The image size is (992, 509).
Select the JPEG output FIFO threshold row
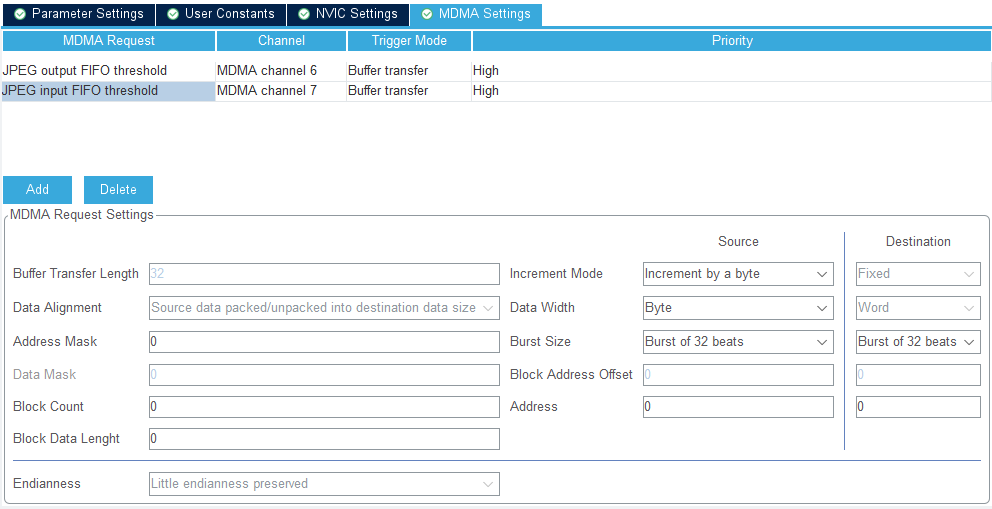click(497, 71)
